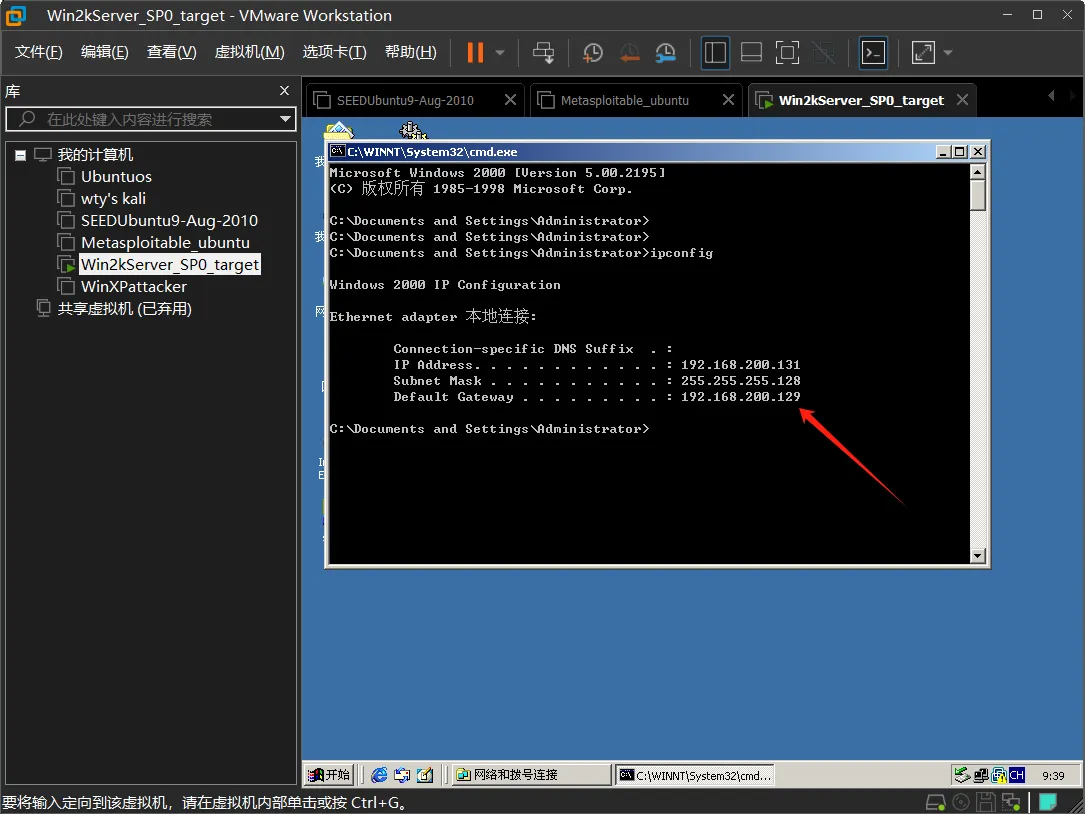Click the stretch guest display icon
Viewport: 1085px width, 814px height.
coord(923,53)
